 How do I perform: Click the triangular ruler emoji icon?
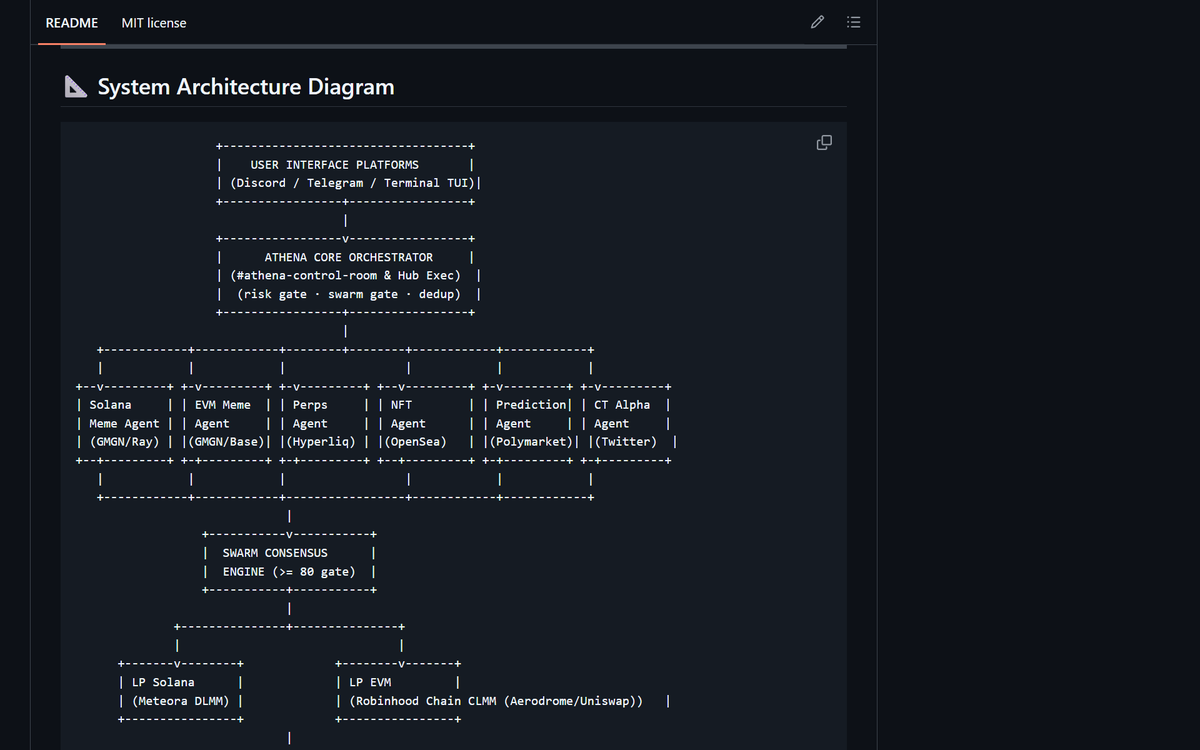(x=76, y=87)
